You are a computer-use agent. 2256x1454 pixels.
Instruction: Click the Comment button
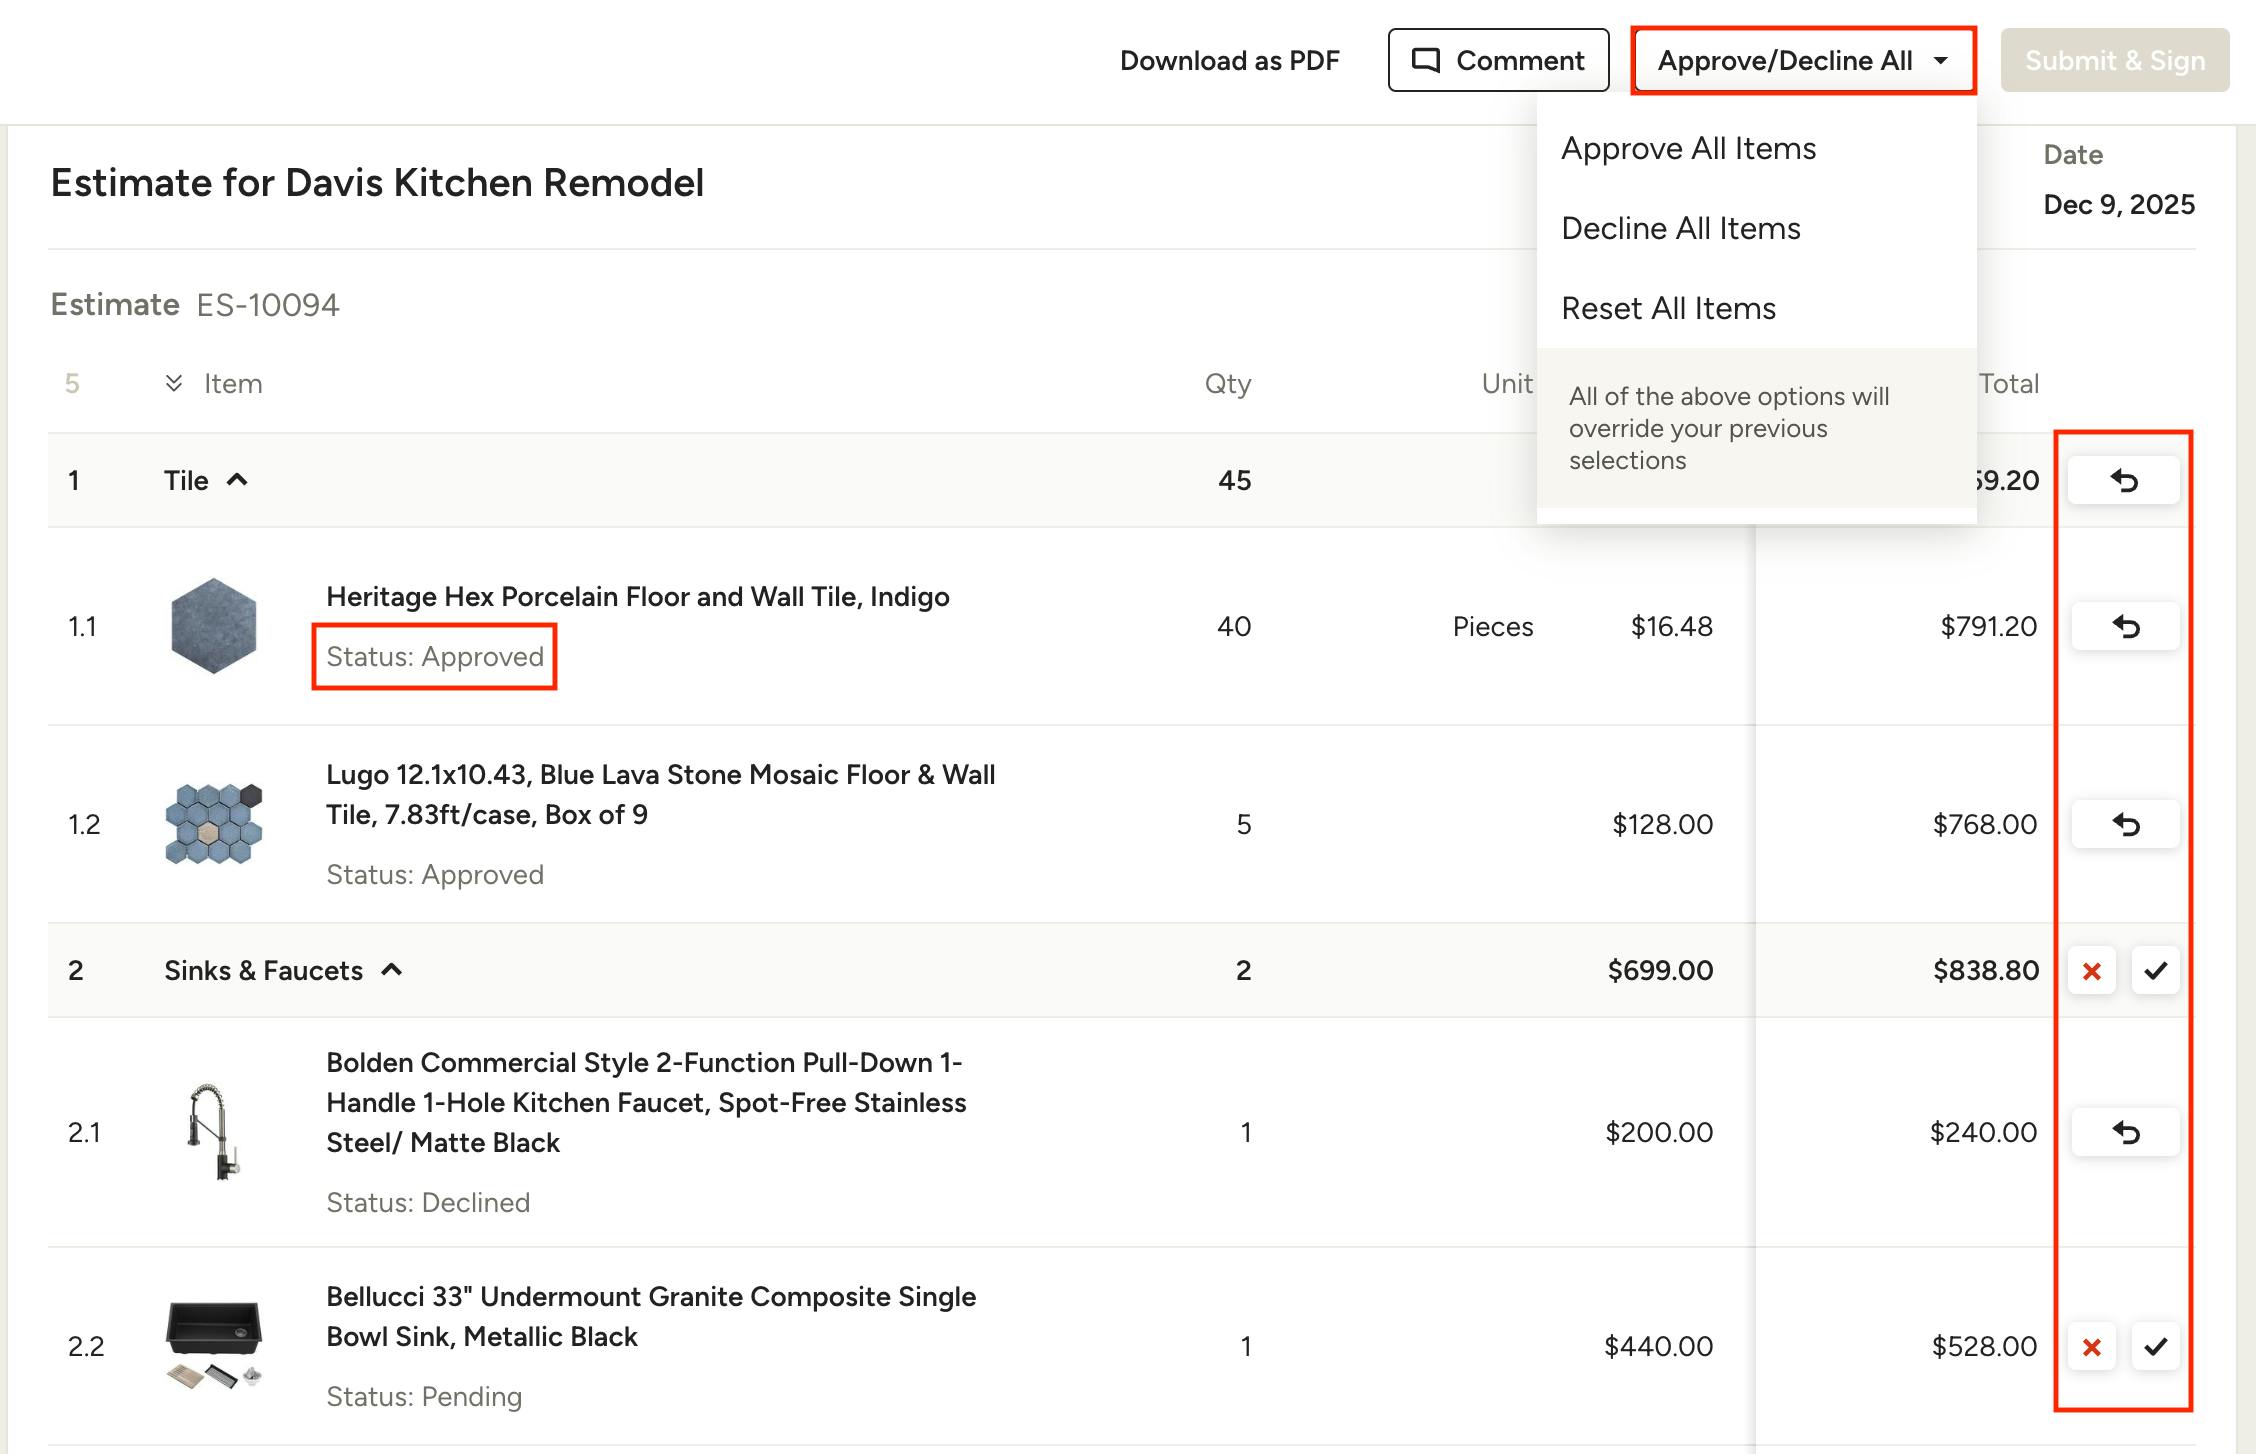tap(1498, 61)
